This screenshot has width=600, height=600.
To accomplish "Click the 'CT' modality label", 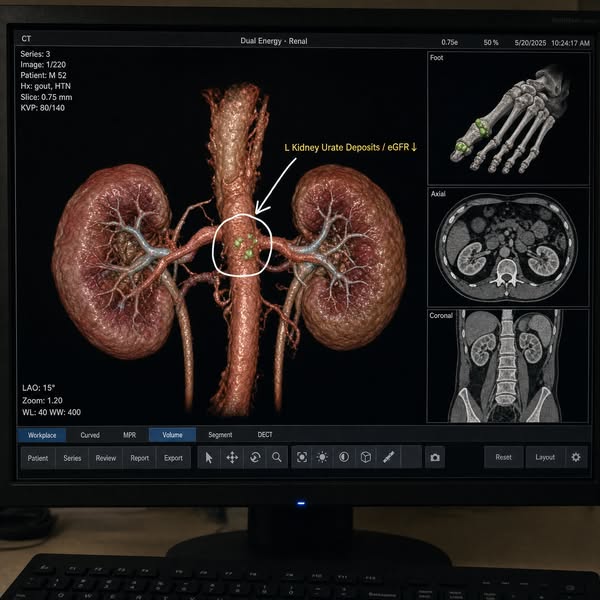I will click(x=26, y=39).
